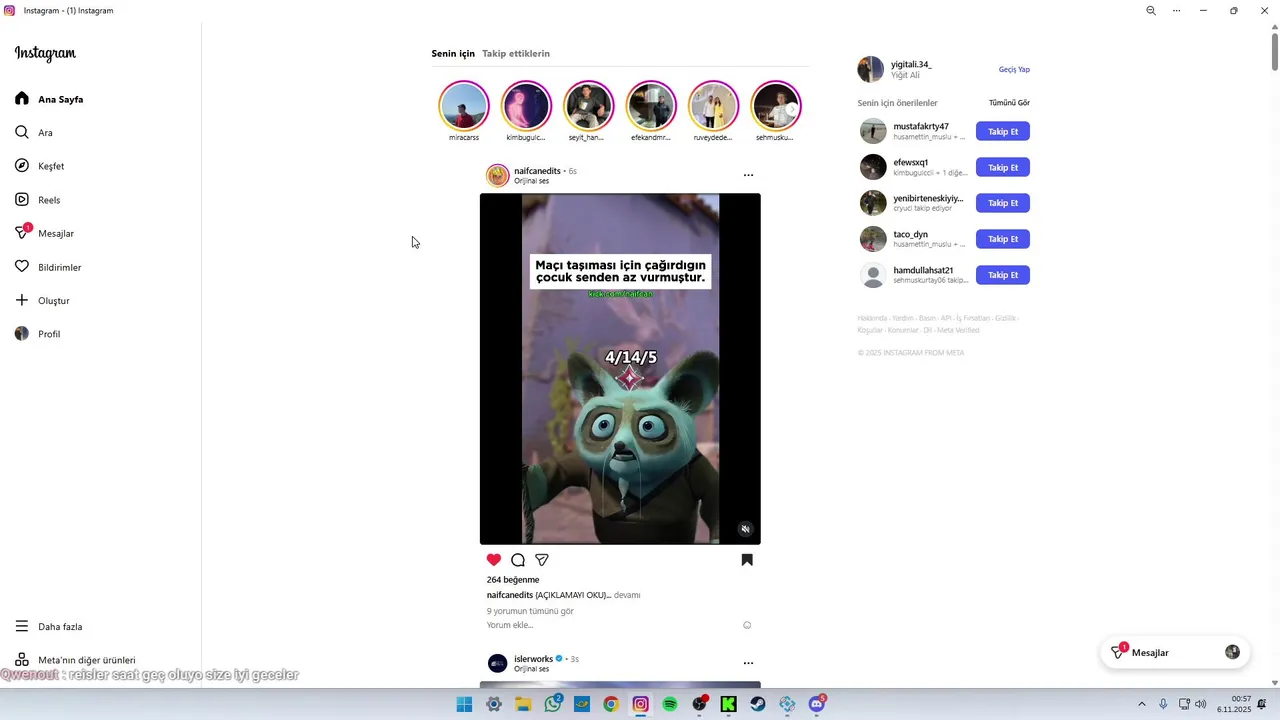Click vertical scrollbar down arrow

tap(1274, 682)
